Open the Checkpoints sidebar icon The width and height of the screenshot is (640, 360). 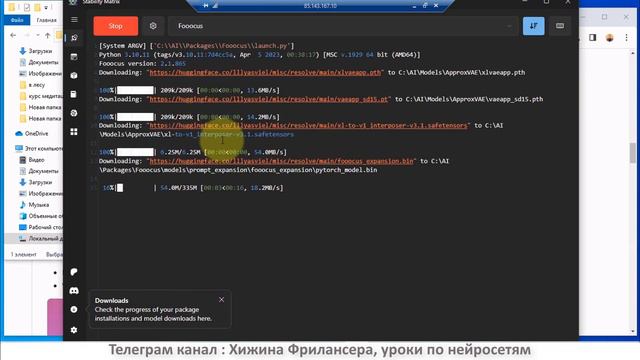click(74, 94)
